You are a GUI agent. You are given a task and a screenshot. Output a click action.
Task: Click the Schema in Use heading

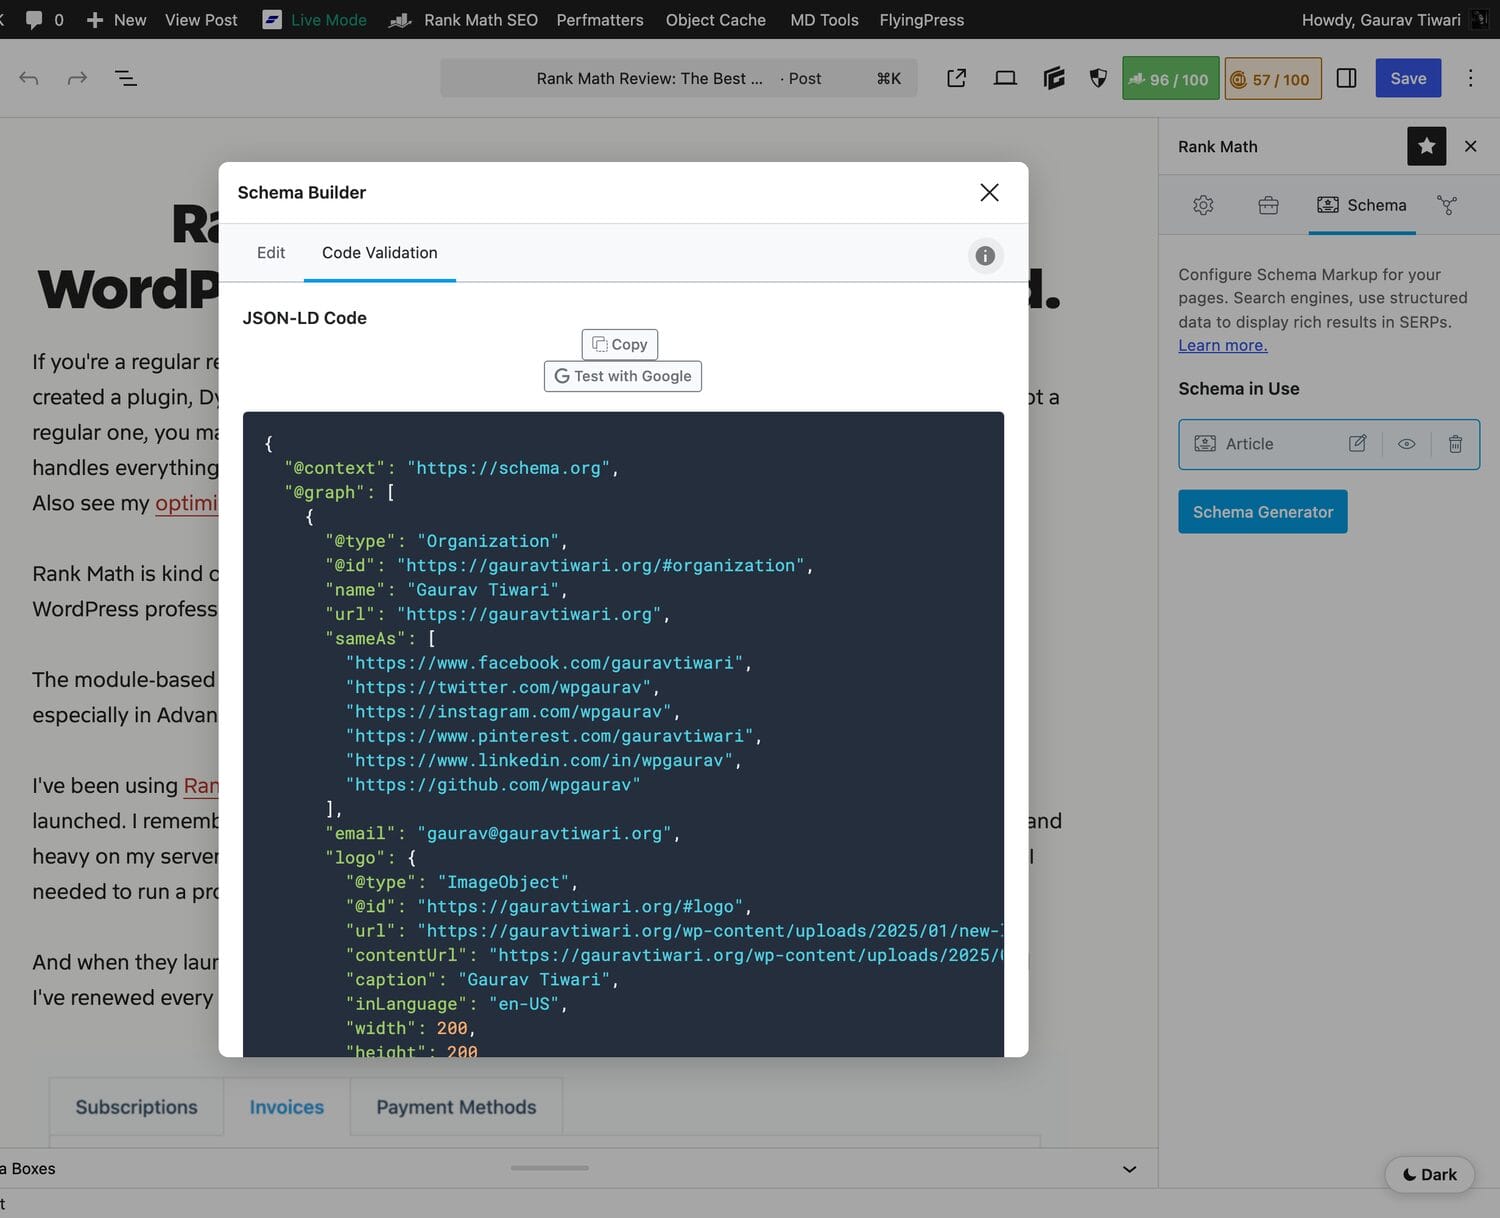[1238, 389]
